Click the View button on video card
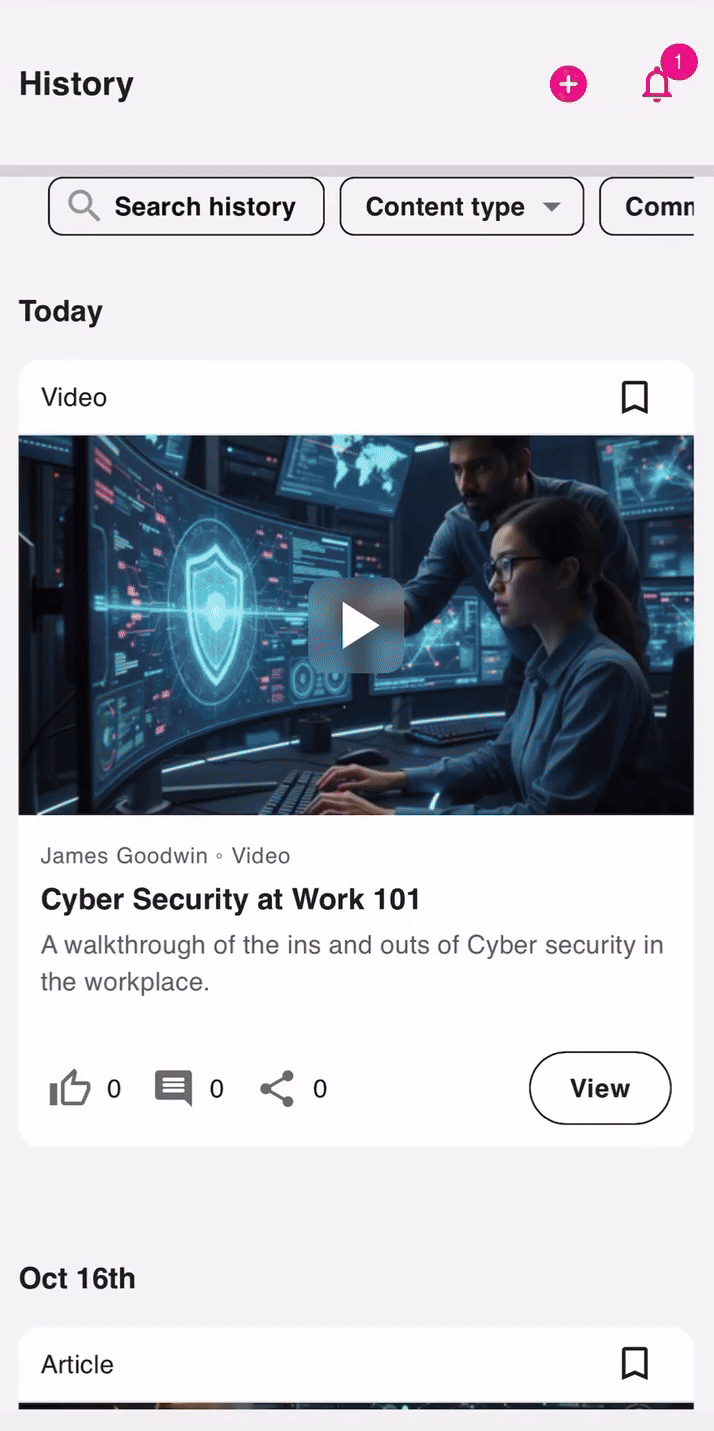This screenshot has height=1431, width=714. pyautogui.click(x=600, y=1088)
